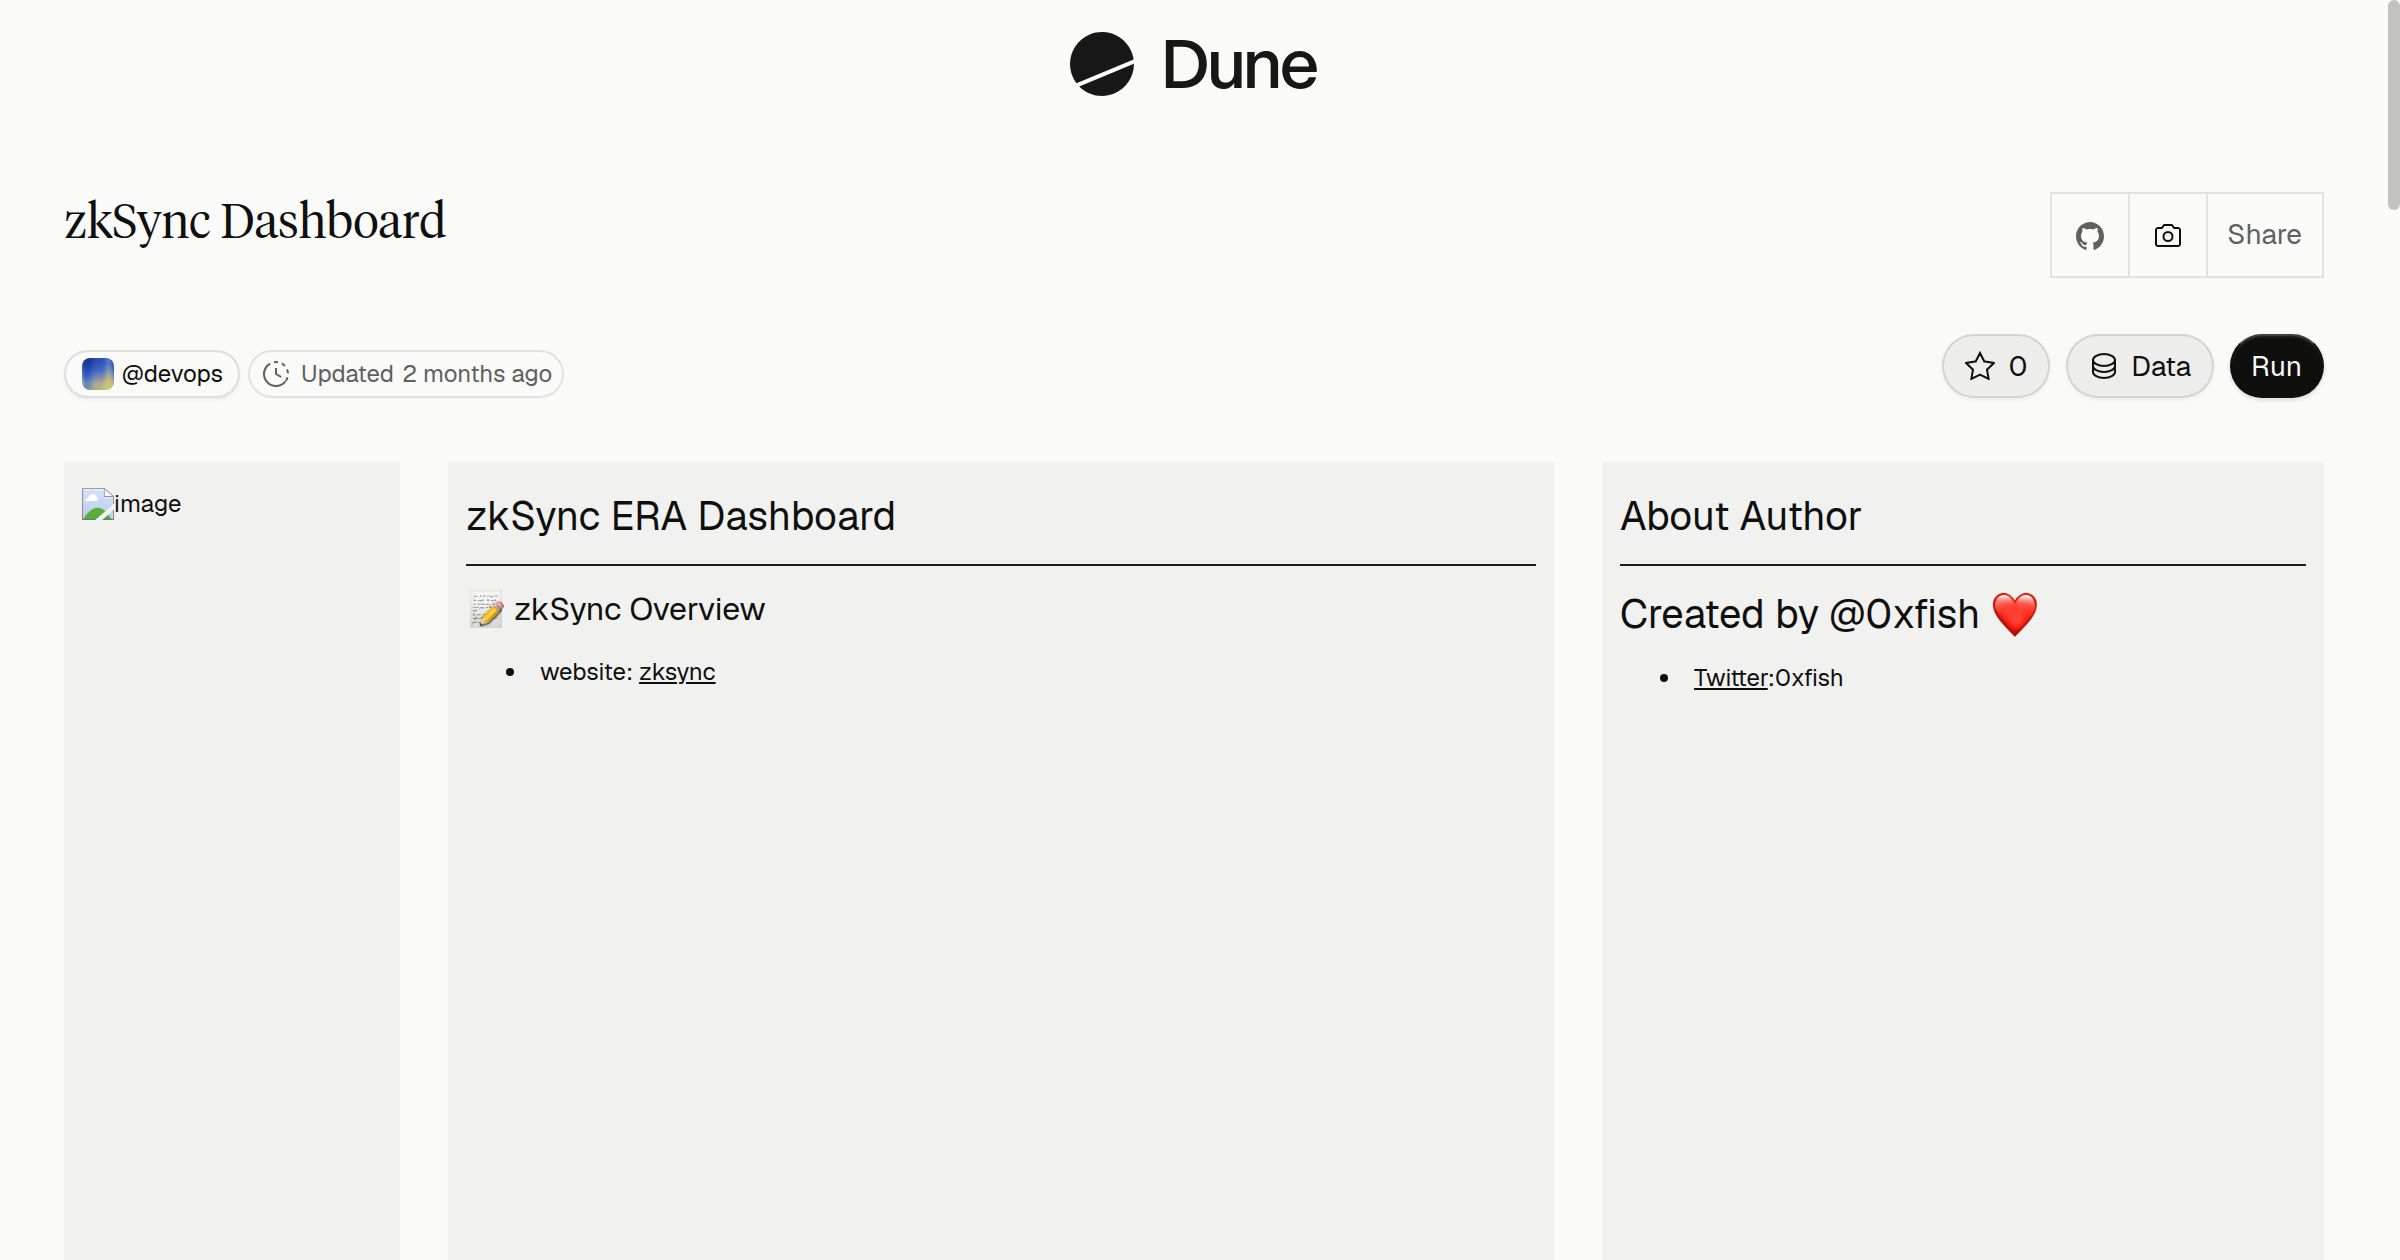The image size is (2400, 1260).
Task: Open the zksync website link
Action: 677,672
